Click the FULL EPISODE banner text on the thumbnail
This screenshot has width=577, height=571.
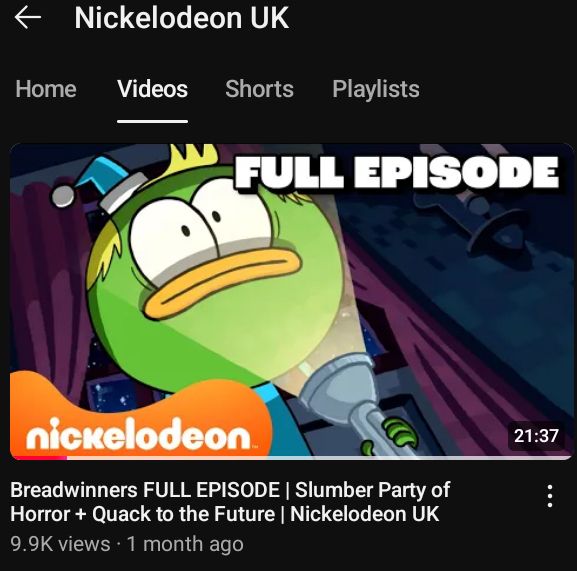[x=397, y=172]
